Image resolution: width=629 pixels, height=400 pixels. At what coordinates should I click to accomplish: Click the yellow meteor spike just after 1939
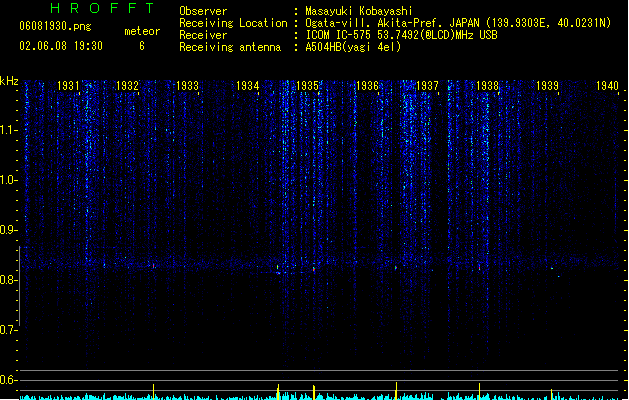(551, 394)
